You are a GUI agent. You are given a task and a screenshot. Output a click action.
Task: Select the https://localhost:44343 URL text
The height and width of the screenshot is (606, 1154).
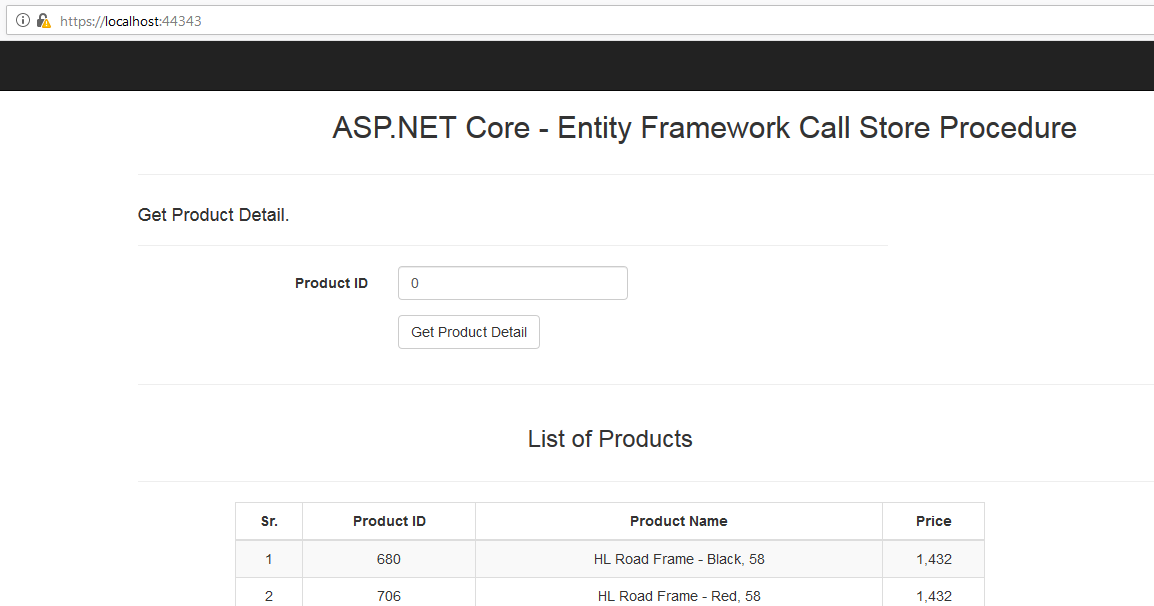pyautogui.click(x=130, y=20)
